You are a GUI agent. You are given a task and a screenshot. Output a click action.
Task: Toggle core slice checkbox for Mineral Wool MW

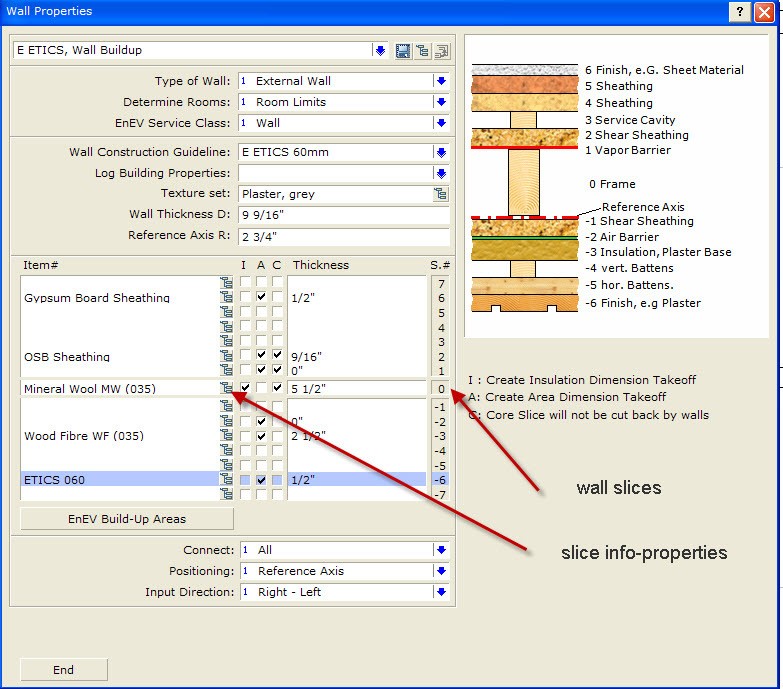(x=277, y=388)
